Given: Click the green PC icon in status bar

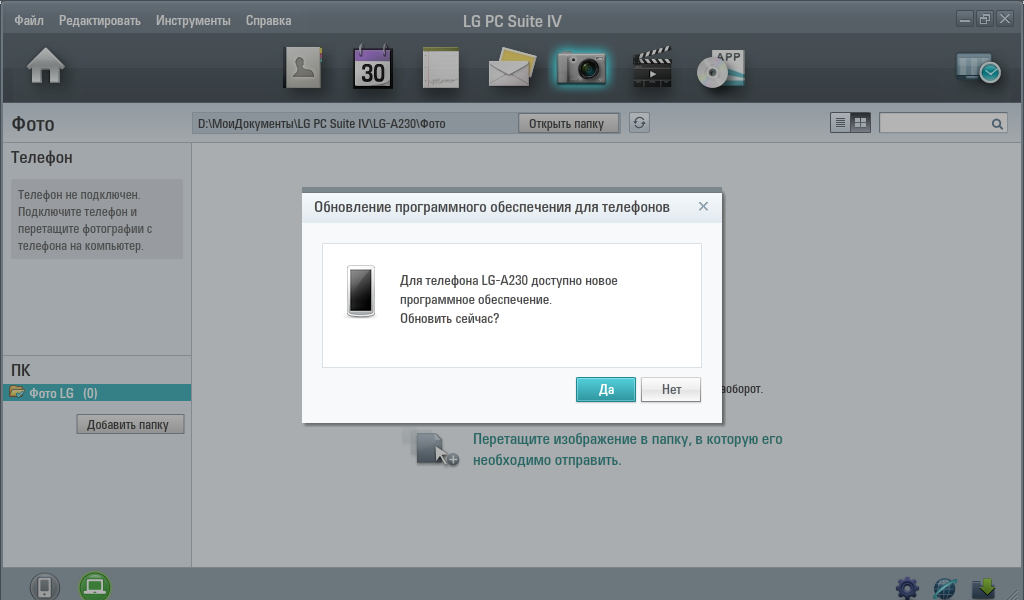Looking at the screenshot, I should click(95, 586).
